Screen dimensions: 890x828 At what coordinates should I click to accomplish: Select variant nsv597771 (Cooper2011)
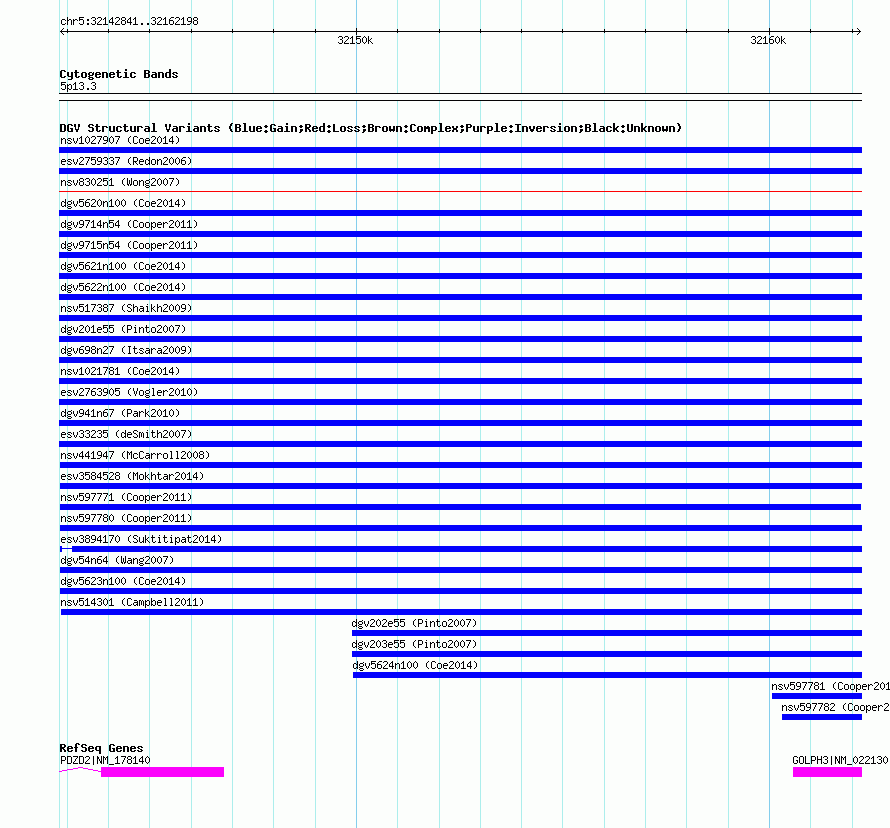tap(126, 497)
